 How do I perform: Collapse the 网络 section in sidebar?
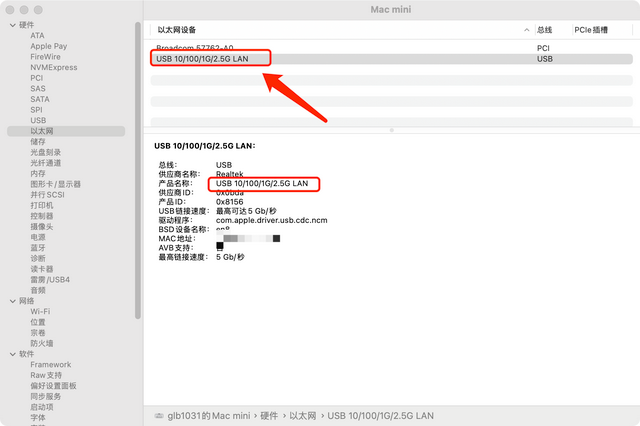pyautogui.click(x=13, y=301)
